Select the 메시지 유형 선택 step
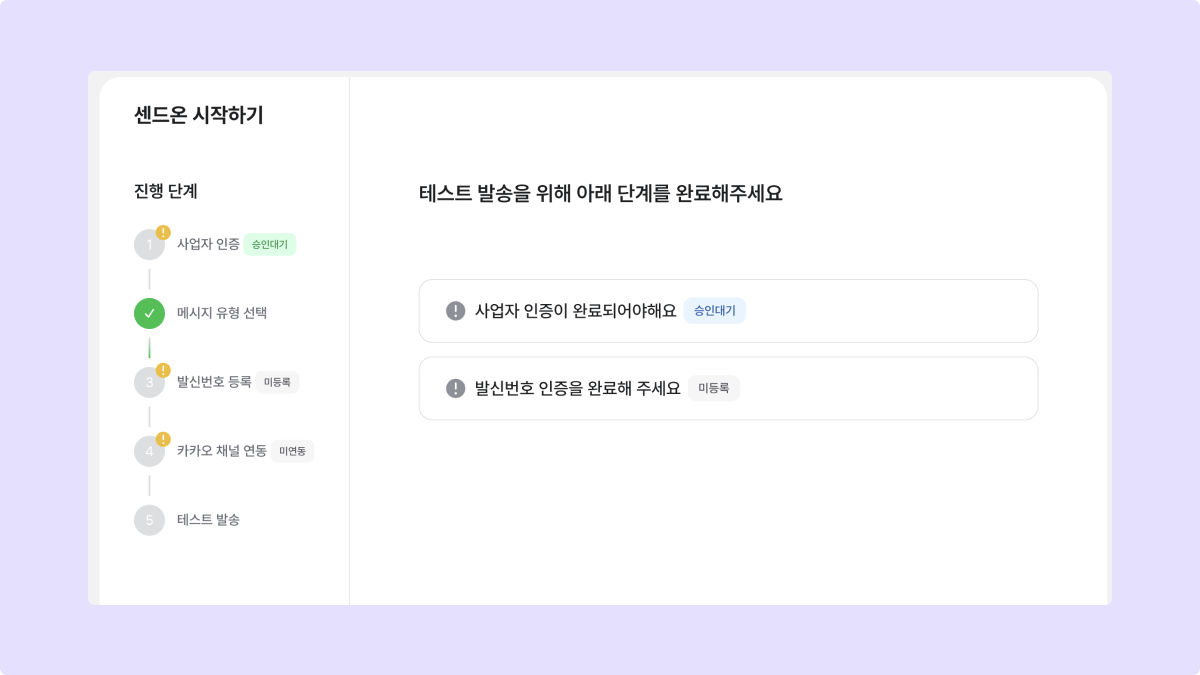The height and width of the screenshot is (675, 1200). 222,313
